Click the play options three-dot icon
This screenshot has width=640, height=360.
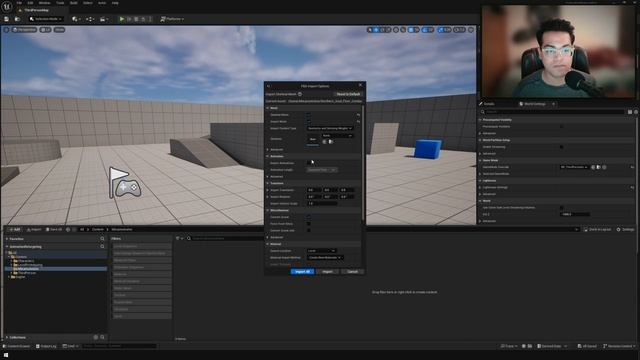tap(150, 19)
